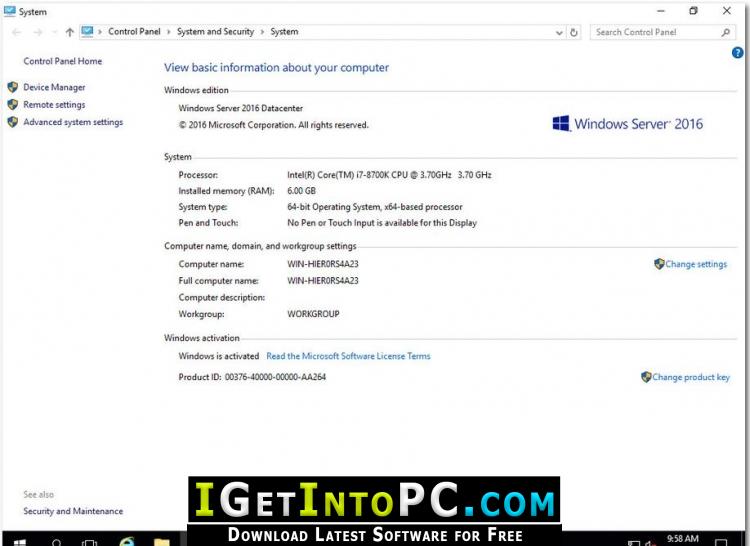Open Device Manager from the sidebar
This screenshot has height=546, width=750.
click(54, 87)
